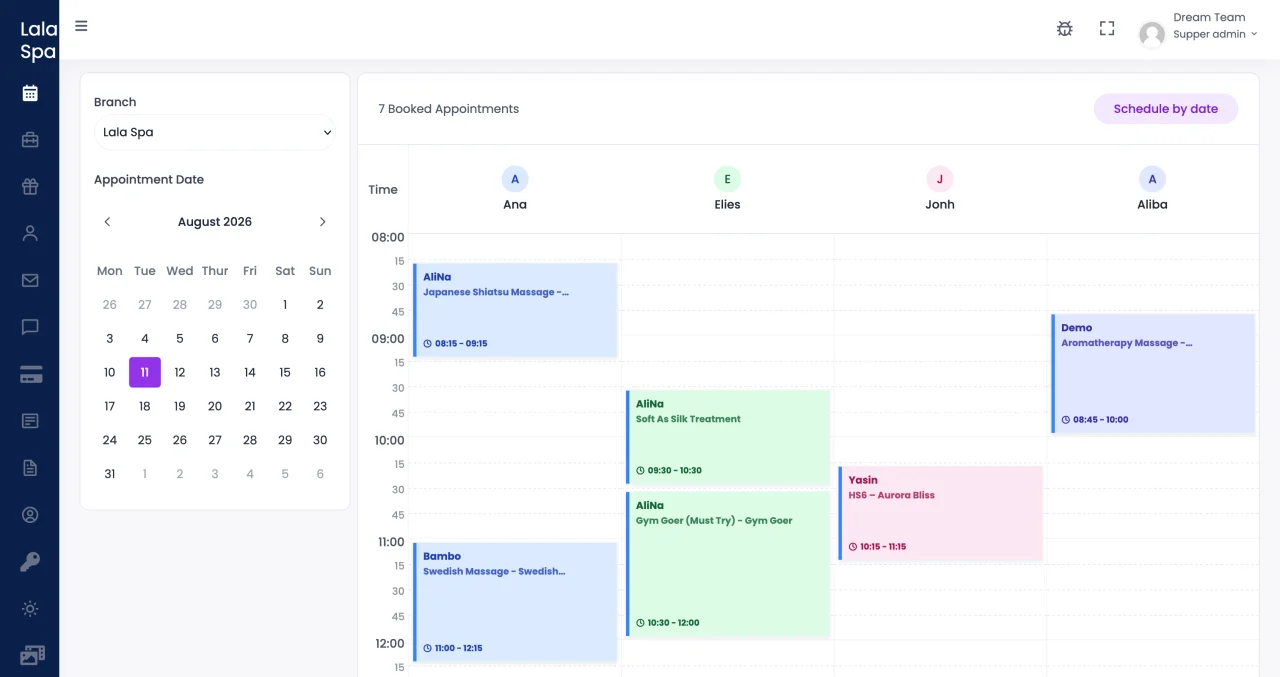1280x677 pixels.
Task: Open AliNa's Gym Goer appointment
Action: (728, 564)
